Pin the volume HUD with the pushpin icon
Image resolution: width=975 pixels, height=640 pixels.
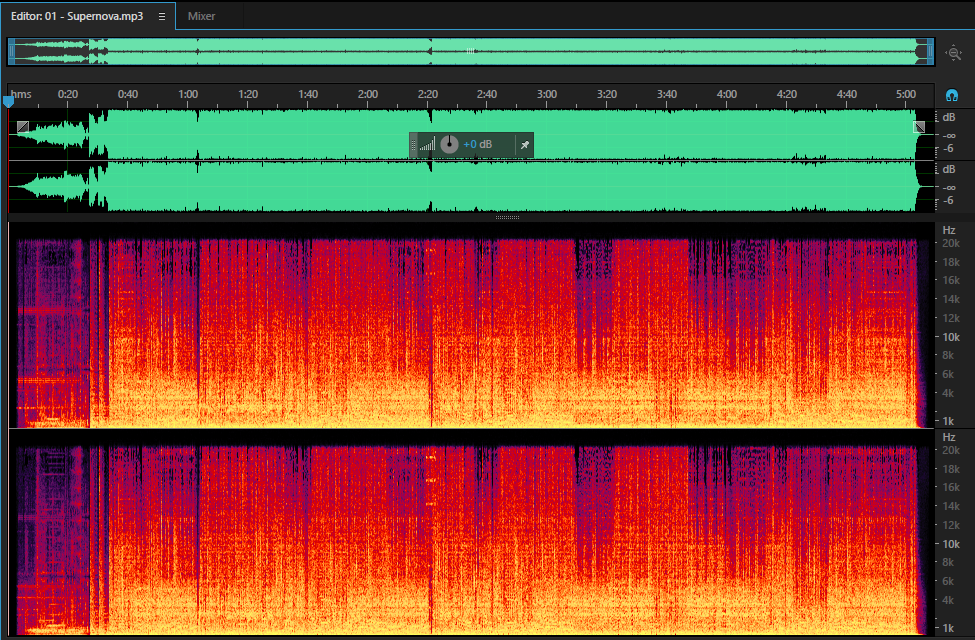525,145
